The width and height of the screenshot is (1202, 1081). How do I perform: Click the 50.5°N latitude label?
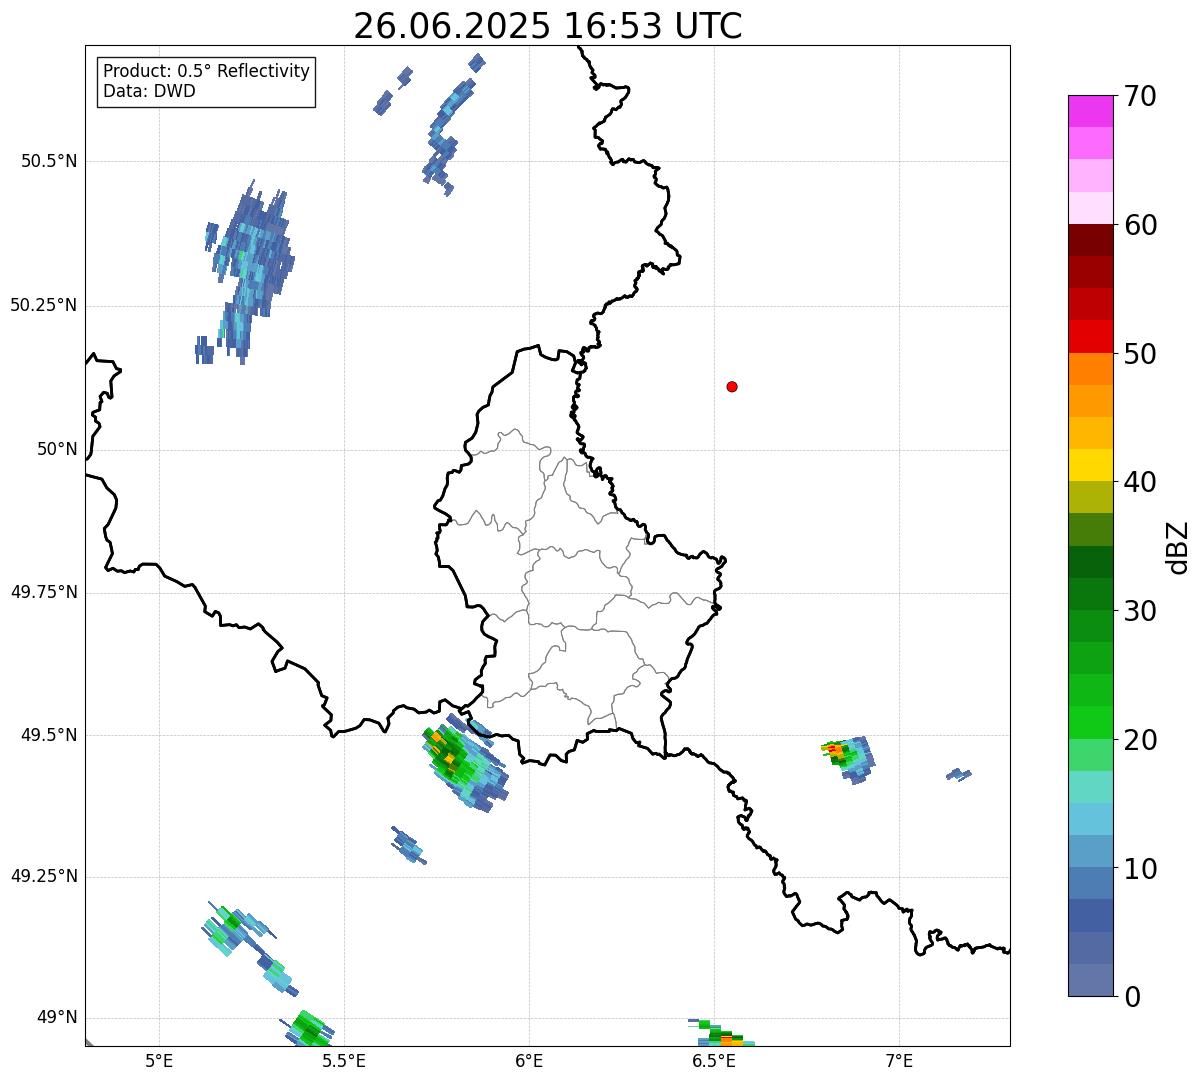point(49,161)
